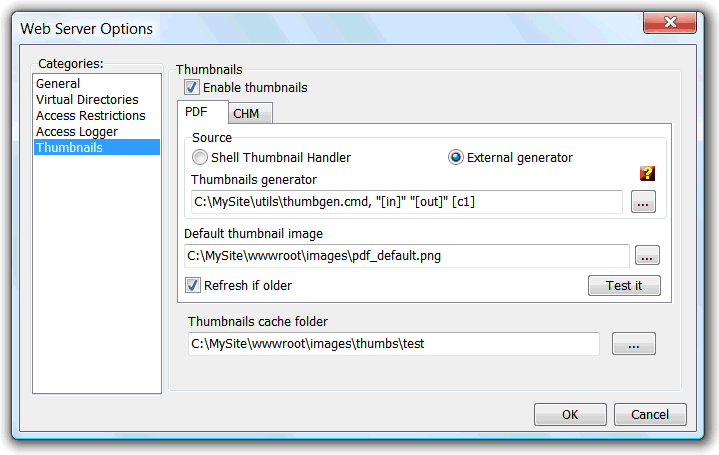Browse for default thumbnail image

click(x=647, y=255)
